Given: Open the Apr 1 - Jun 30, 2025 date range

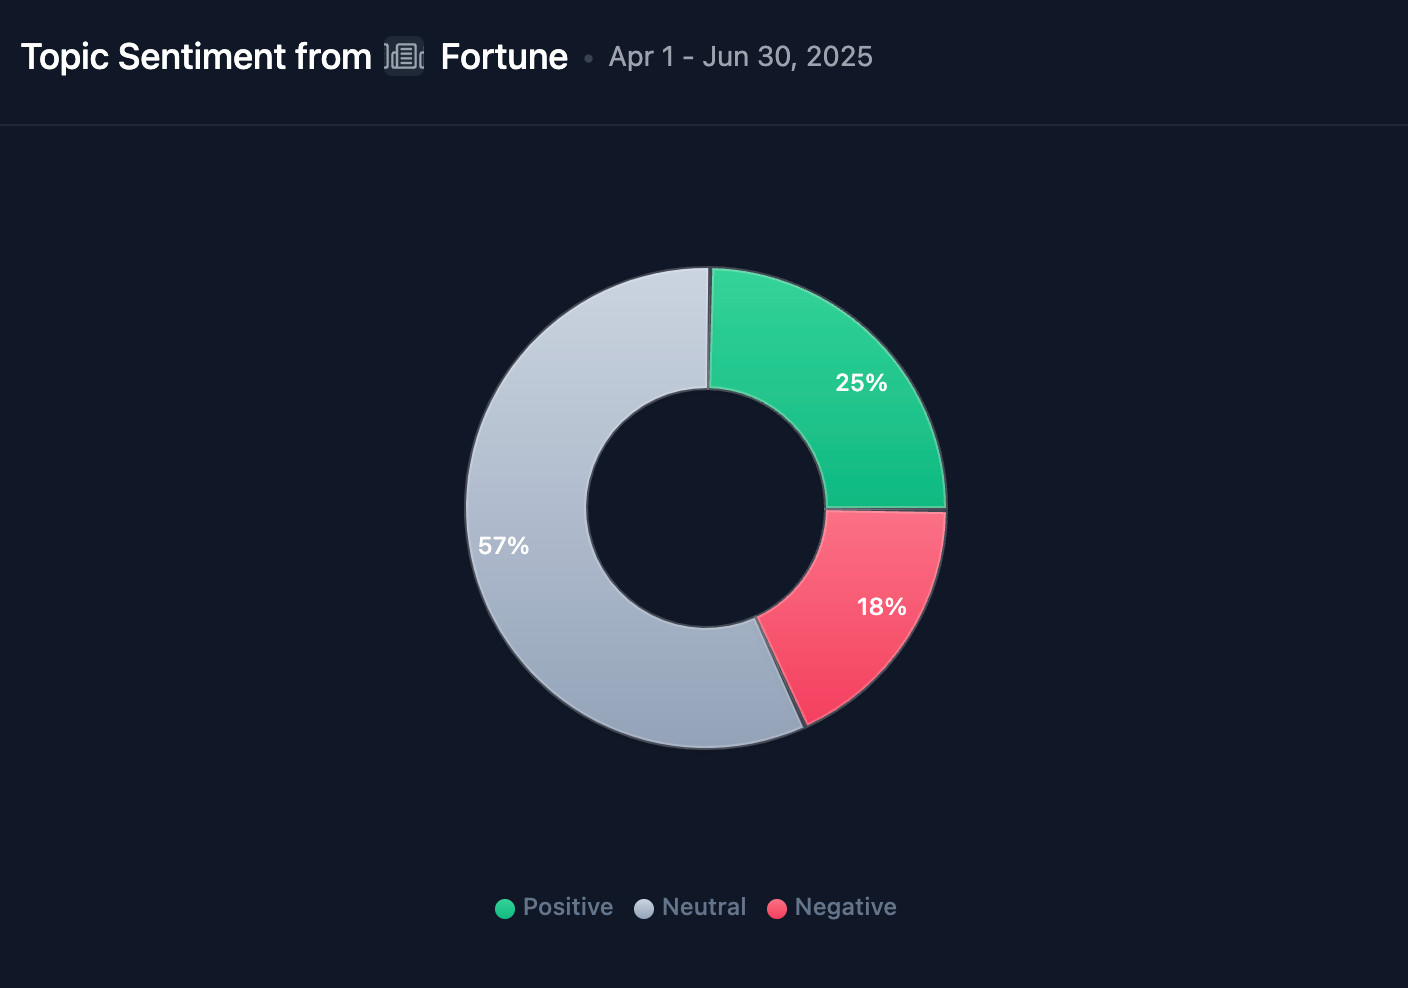Looking at the screenshot, I should coord(740,57).
